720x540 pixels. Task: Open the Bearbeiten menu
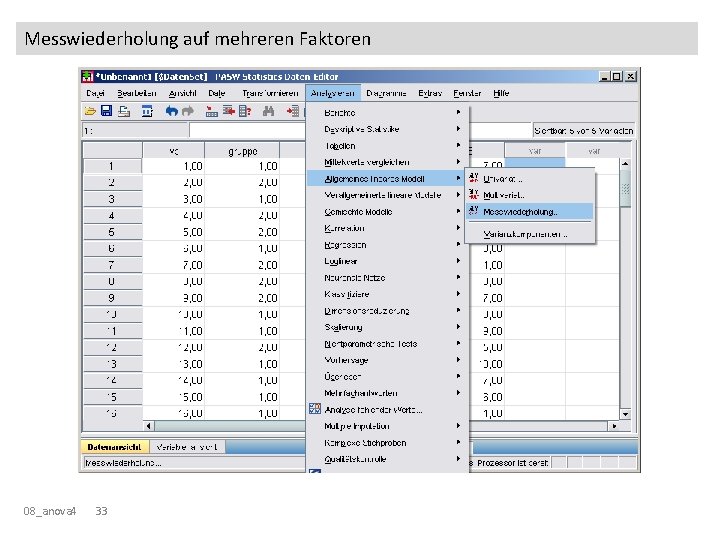pyautogui.click(x=136, y=93)
